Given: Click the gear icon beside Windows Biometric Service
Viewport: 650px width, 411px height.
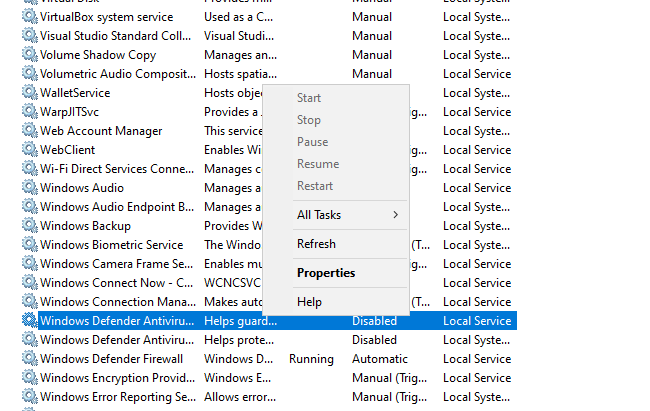Looking at the screenshot, I should 29,244.
